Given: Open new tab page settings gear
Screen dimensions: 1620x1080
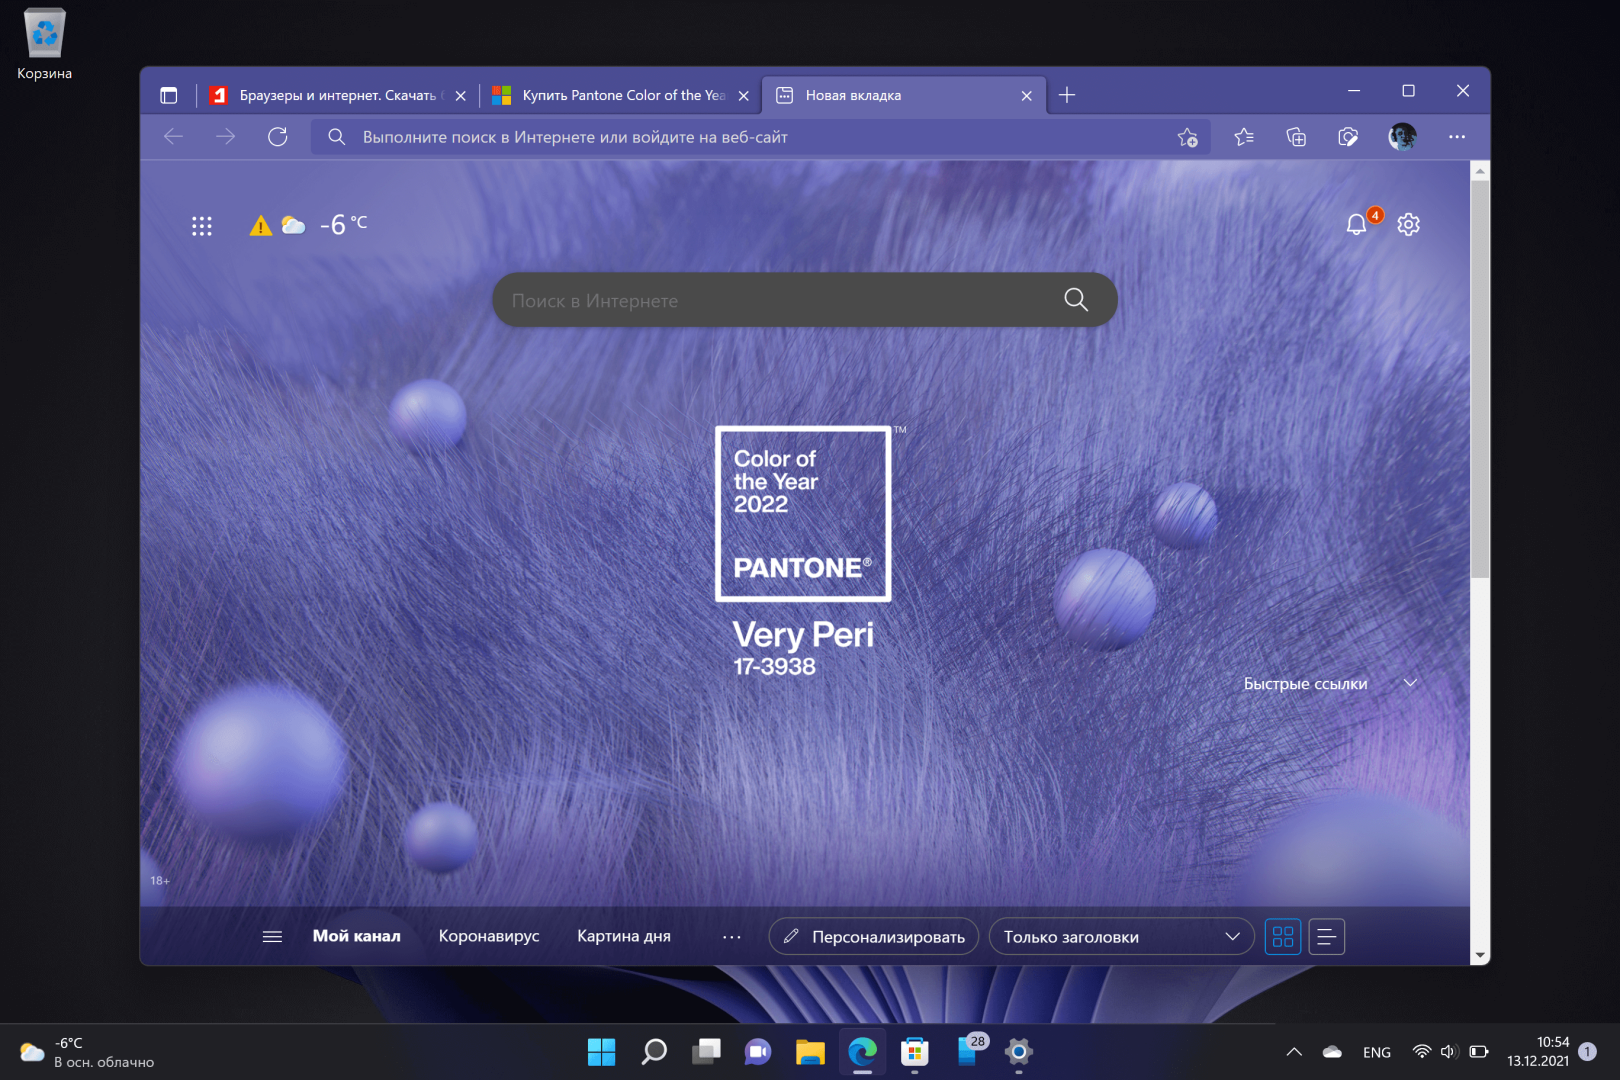Looking at the screenshot, I should coord(1409,224).
